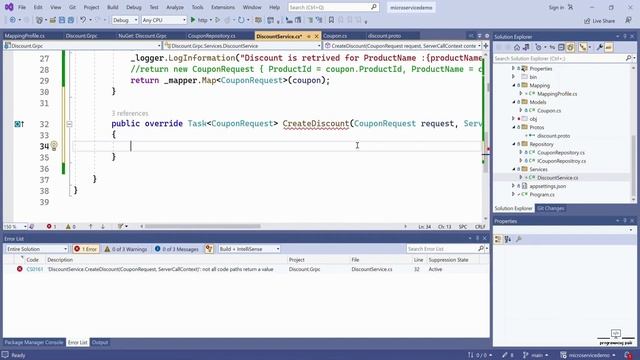Open the File menu

(x=22, y=7)
